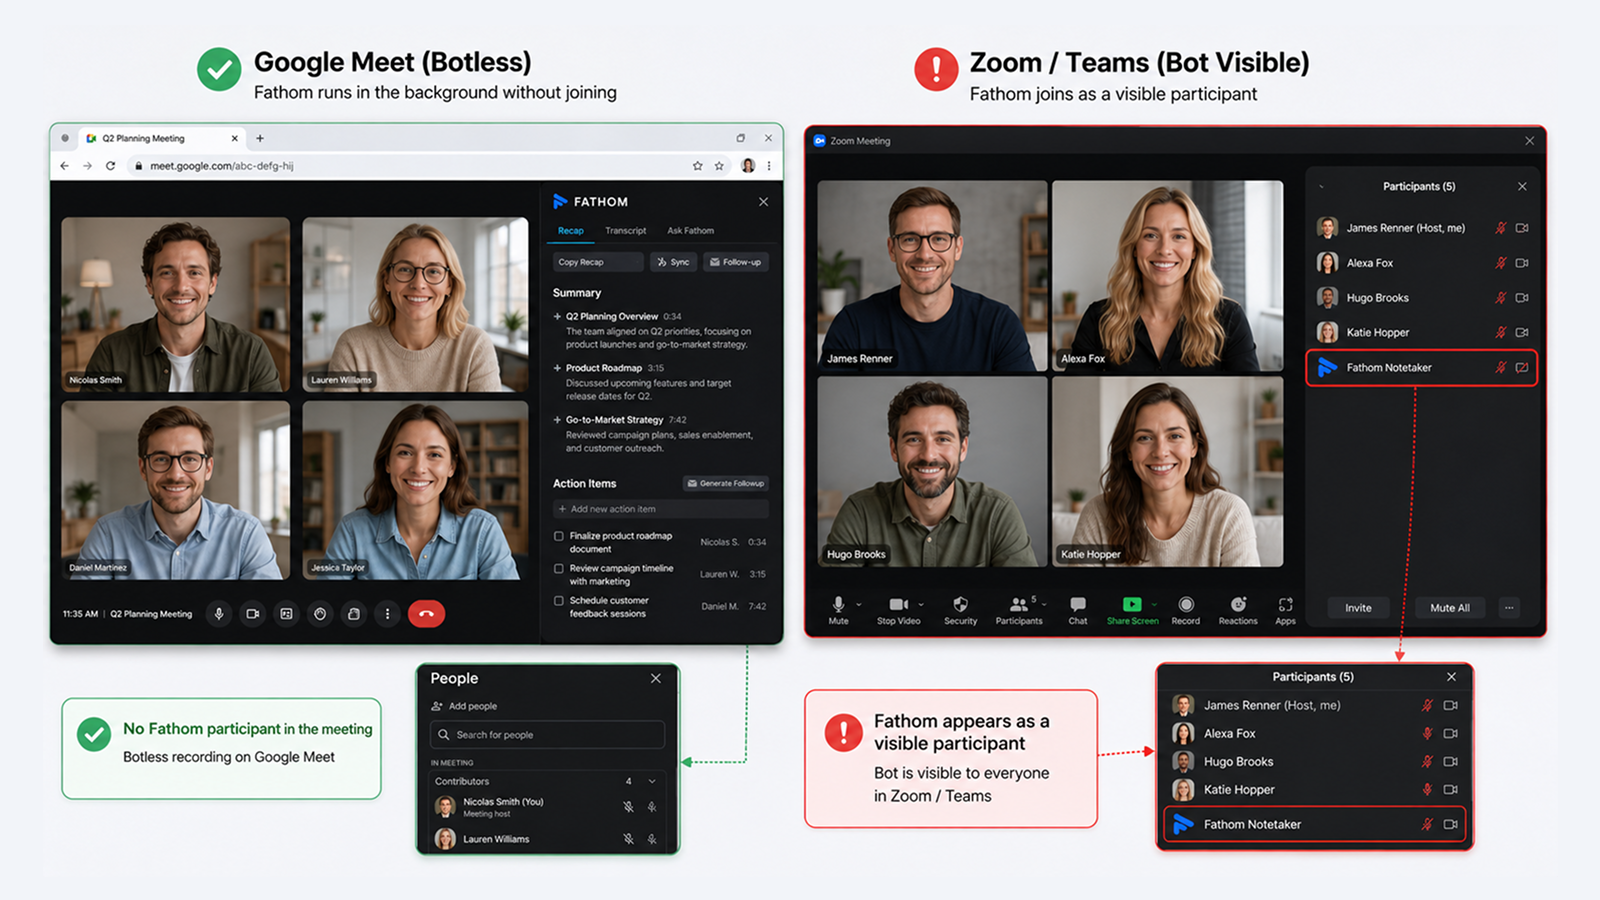Expand the 'Product Roadmap' summary item

[x=557, y=368]
